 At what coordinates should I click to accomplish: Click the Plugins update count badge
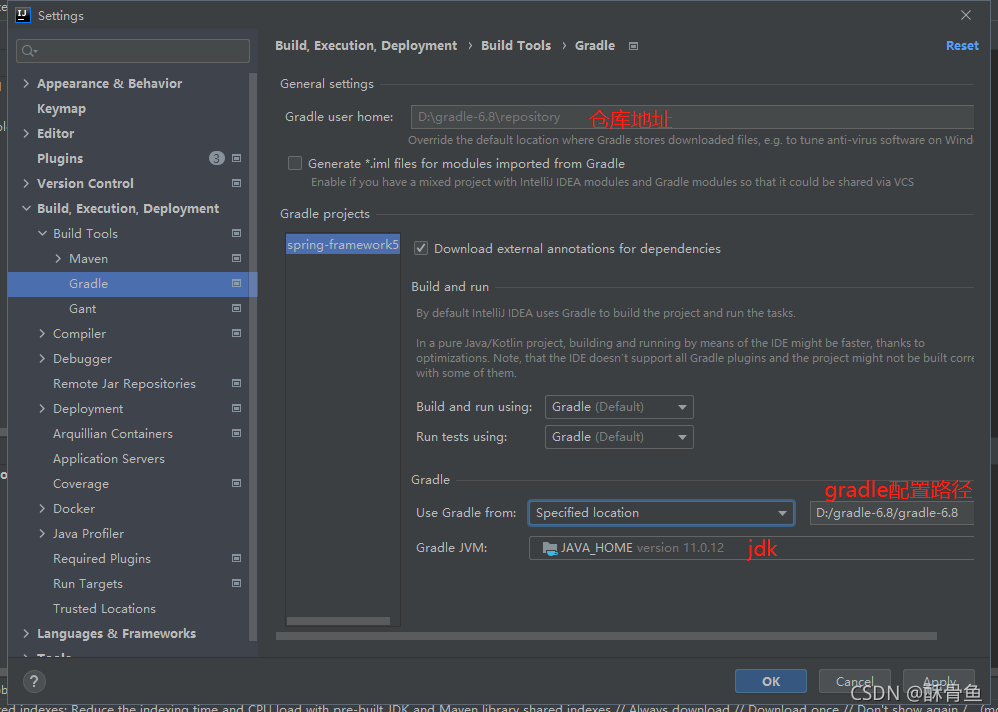click(x=217, y=158)
